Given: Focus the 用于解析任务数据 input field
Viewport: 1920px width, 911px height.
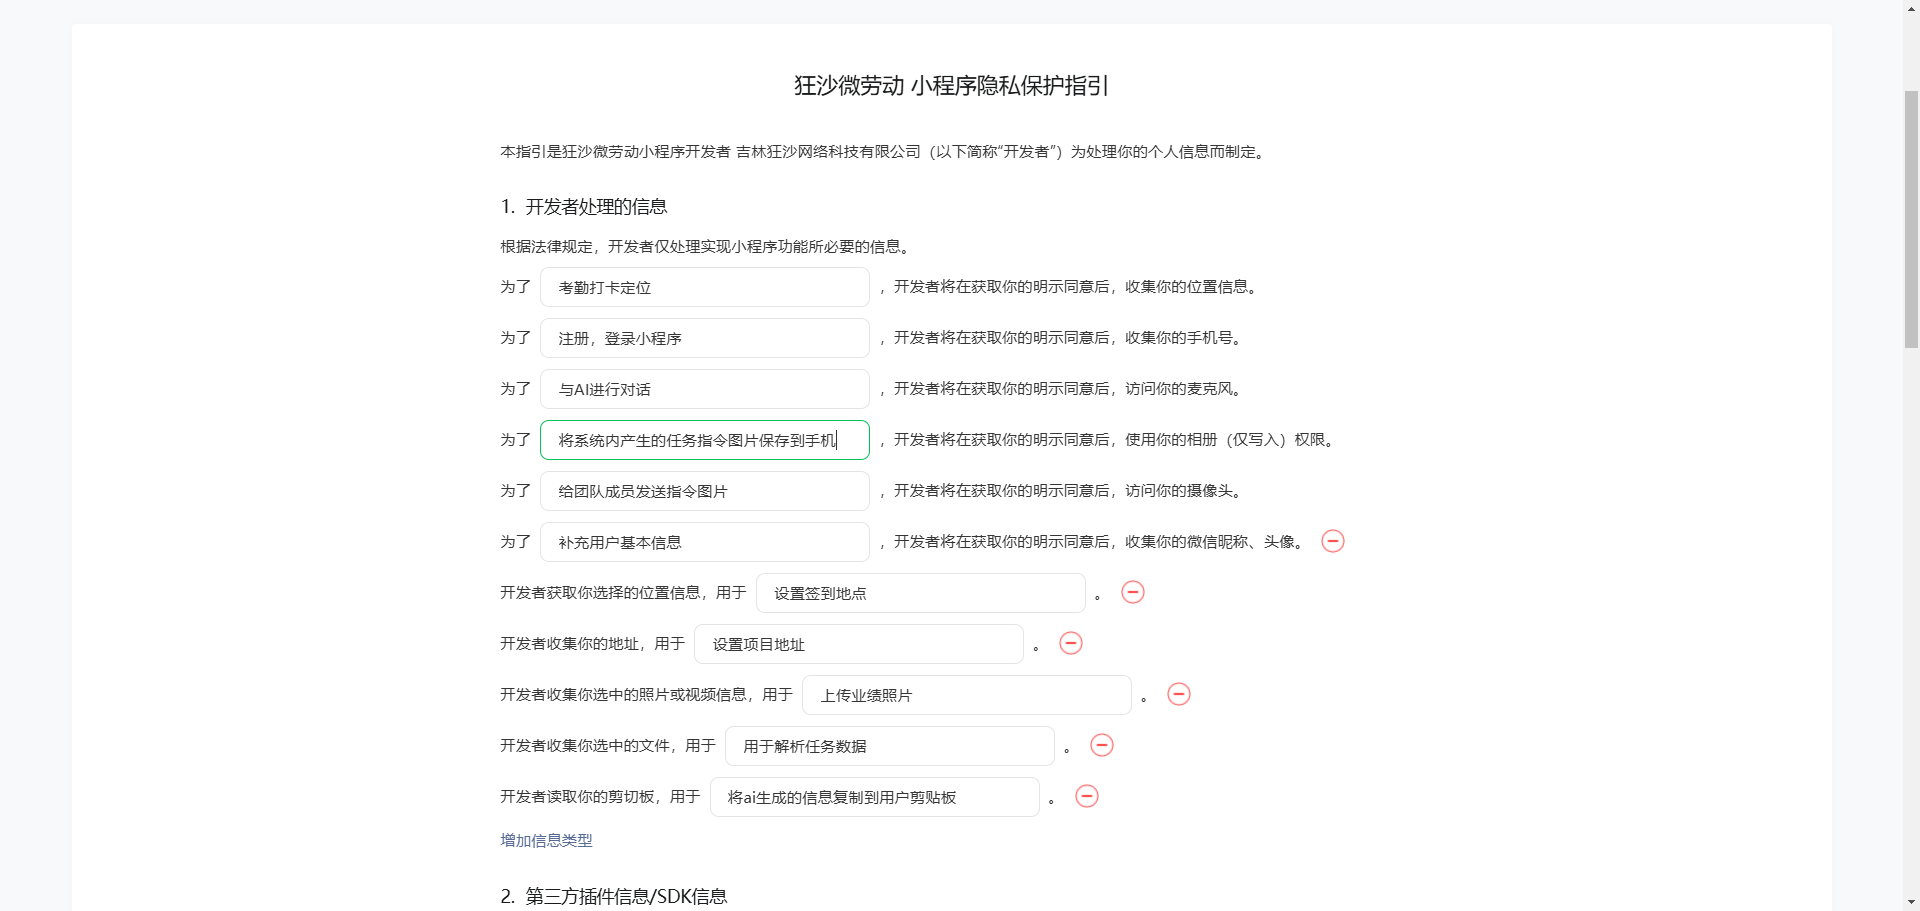Looking at the screenshot, I should pos(890,746).
